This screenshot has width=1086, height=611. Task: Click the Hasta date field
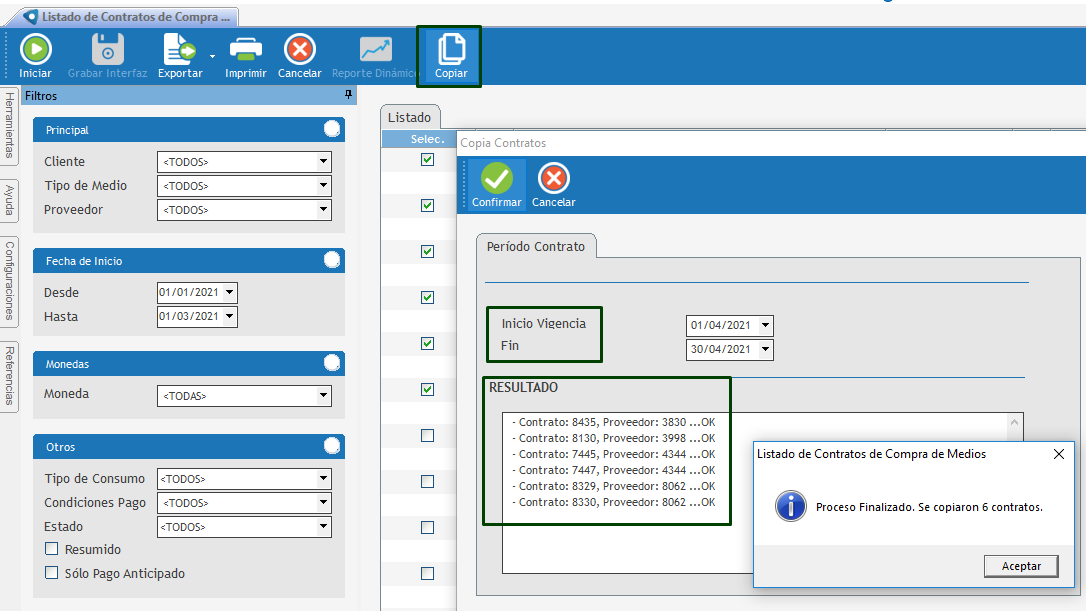coord(189,317)
